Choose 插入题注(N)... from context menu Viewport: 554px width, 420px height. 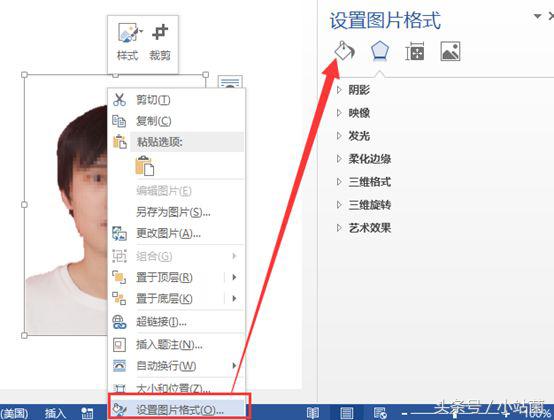(177, 344)
